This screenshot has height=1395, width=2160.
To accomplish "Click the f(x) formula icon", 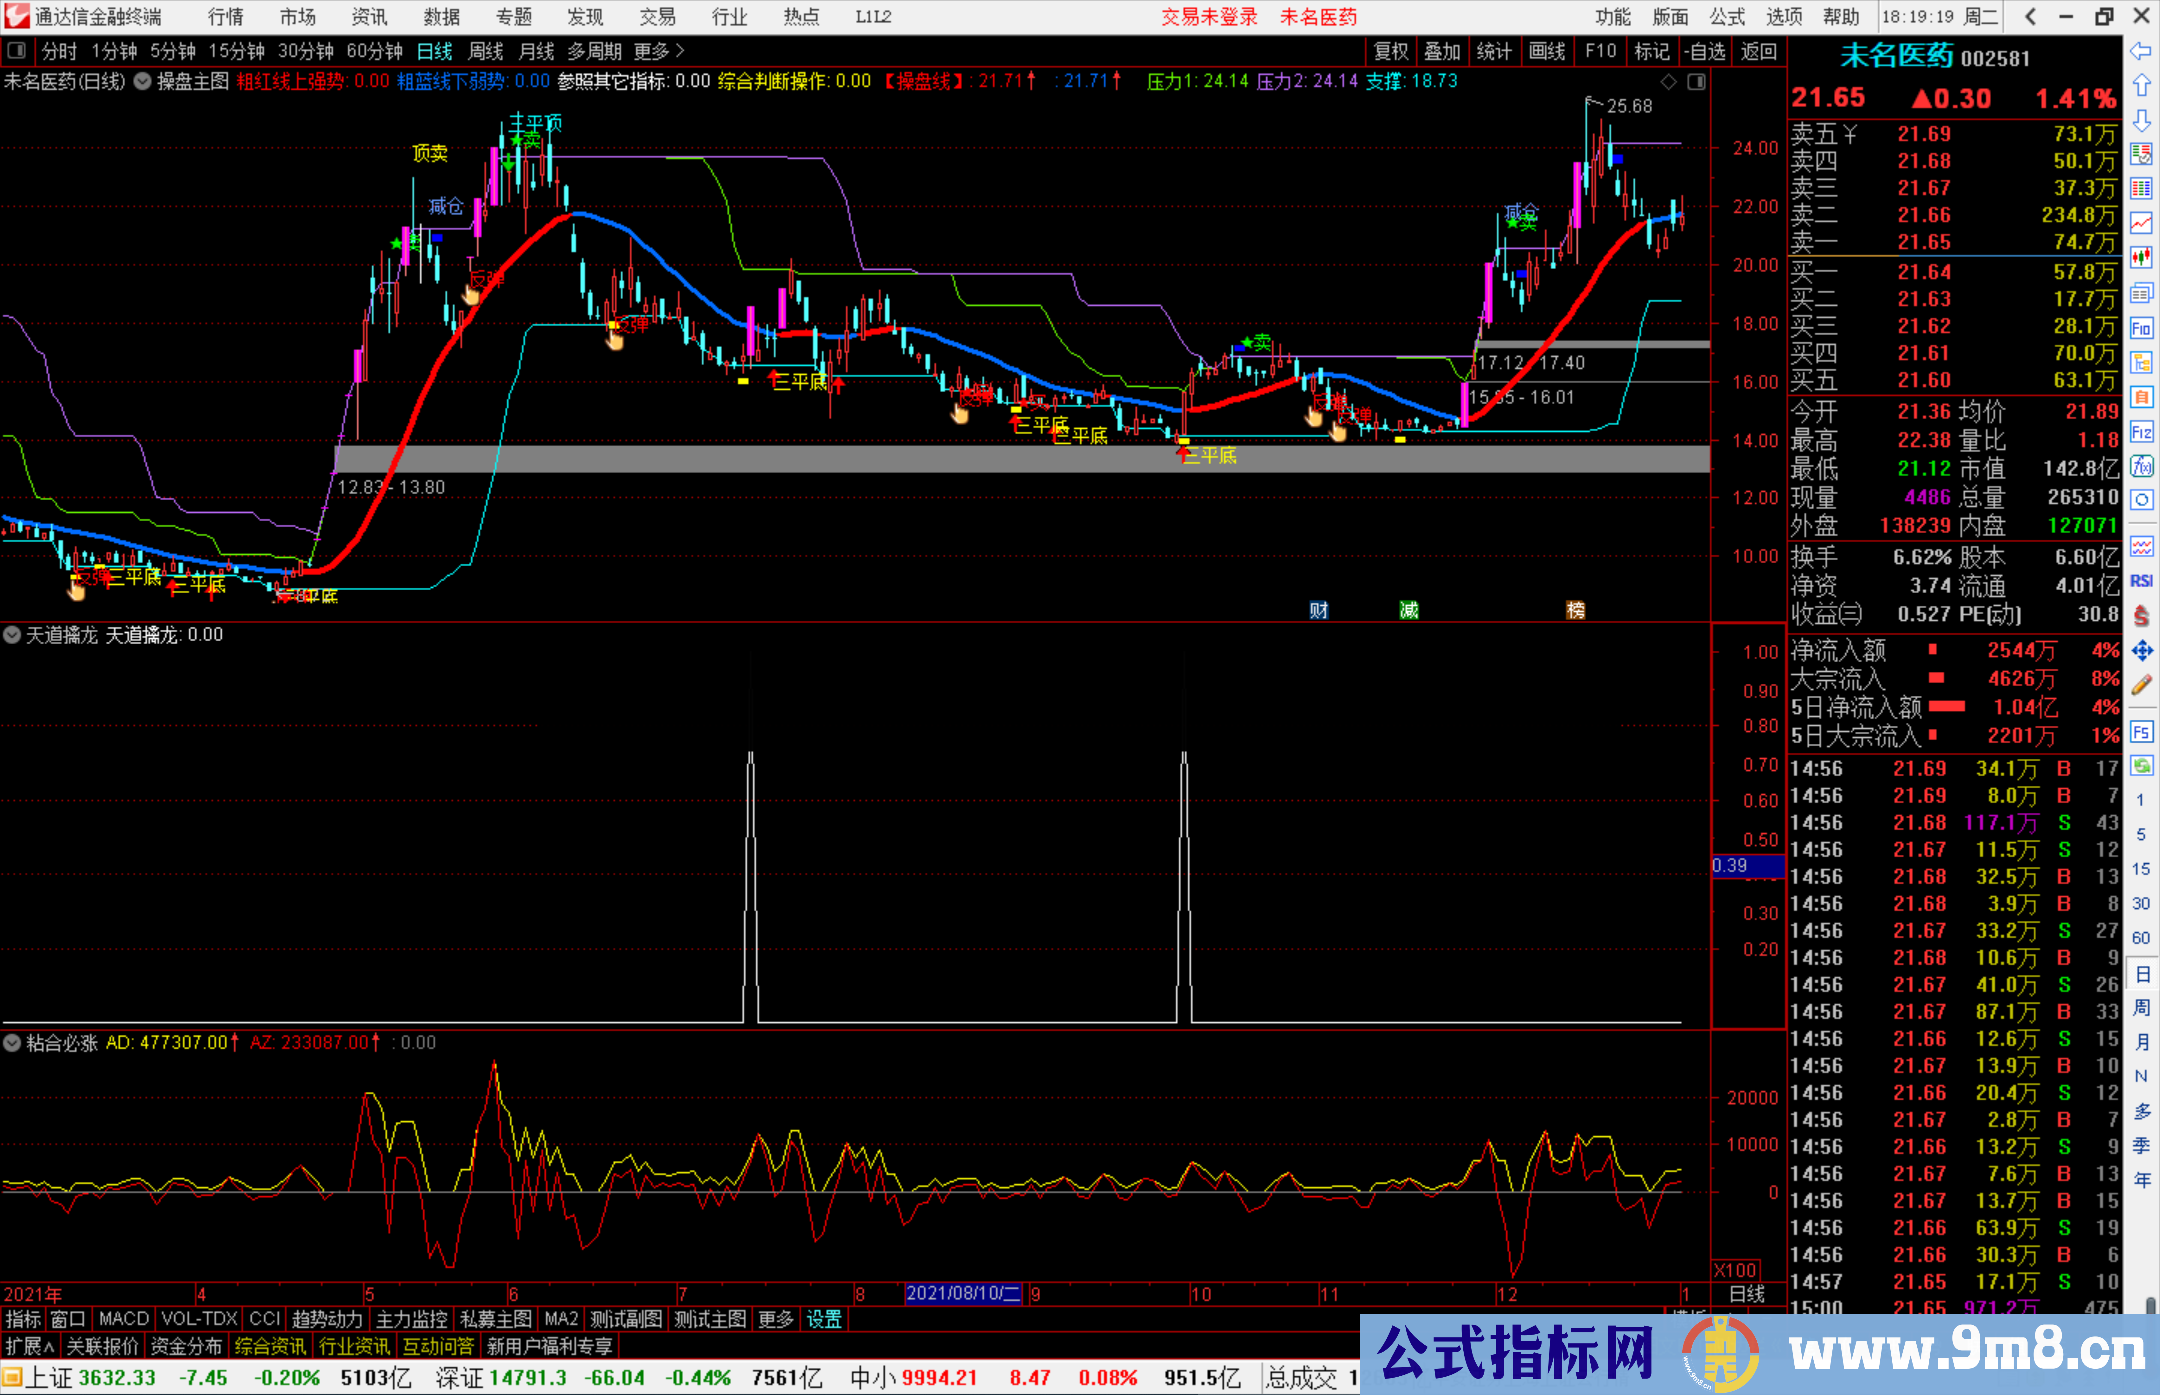I will click(2141, 466).
